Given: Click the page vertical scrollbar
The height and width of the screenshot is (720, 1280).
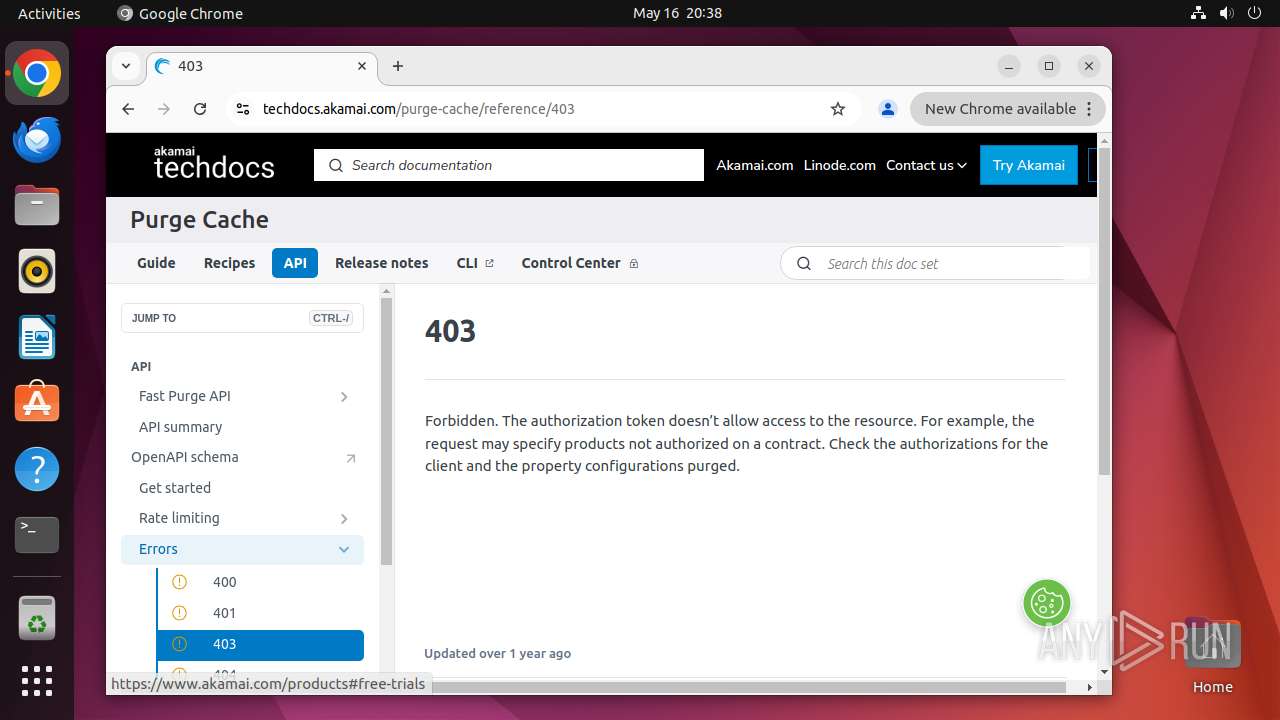Looking at the screenshot, I should tap(1104, 311).
